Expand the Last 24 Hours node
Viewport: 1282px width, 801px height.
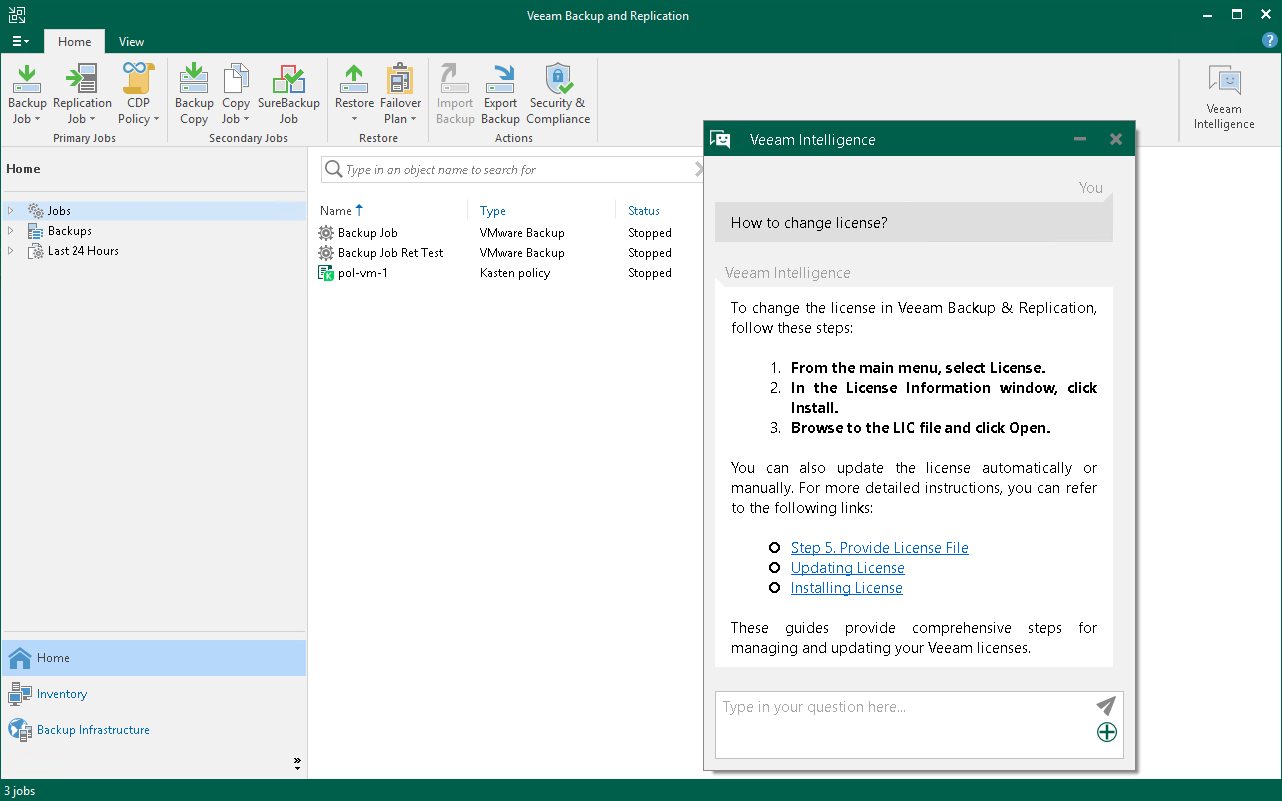(11, 251)
